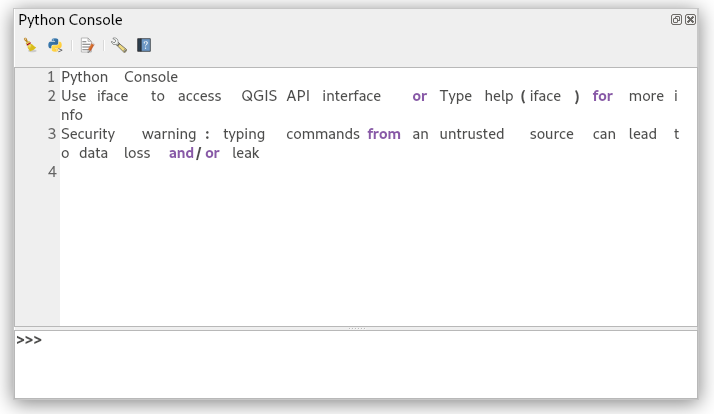Screen dimensions: 714x414
Task: Click line number 1 in the margin
Action: (51, 77)
